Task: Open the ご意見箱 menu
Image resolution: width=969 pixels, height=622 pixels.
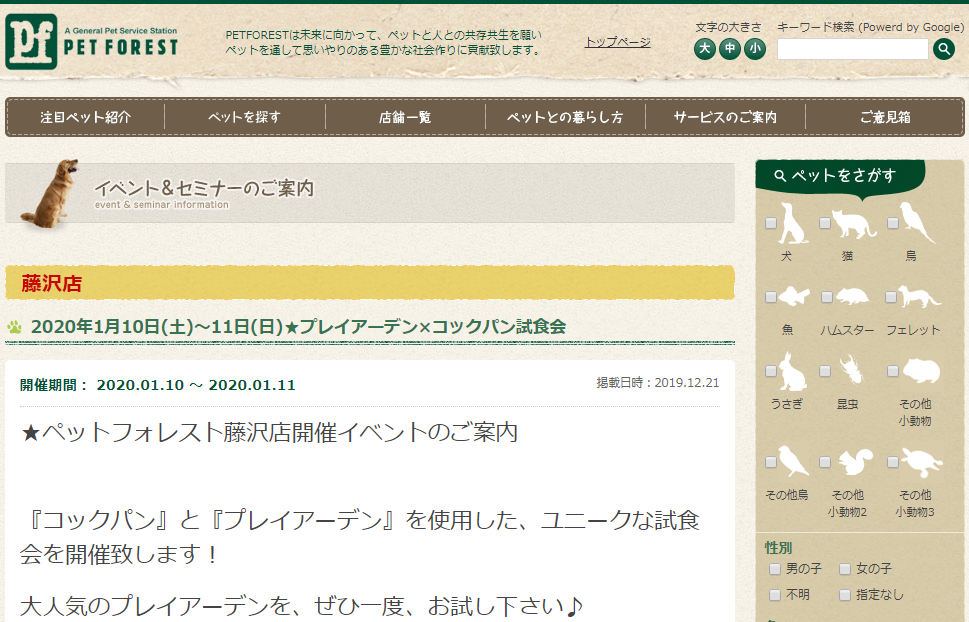Action: tap(885, 117)
